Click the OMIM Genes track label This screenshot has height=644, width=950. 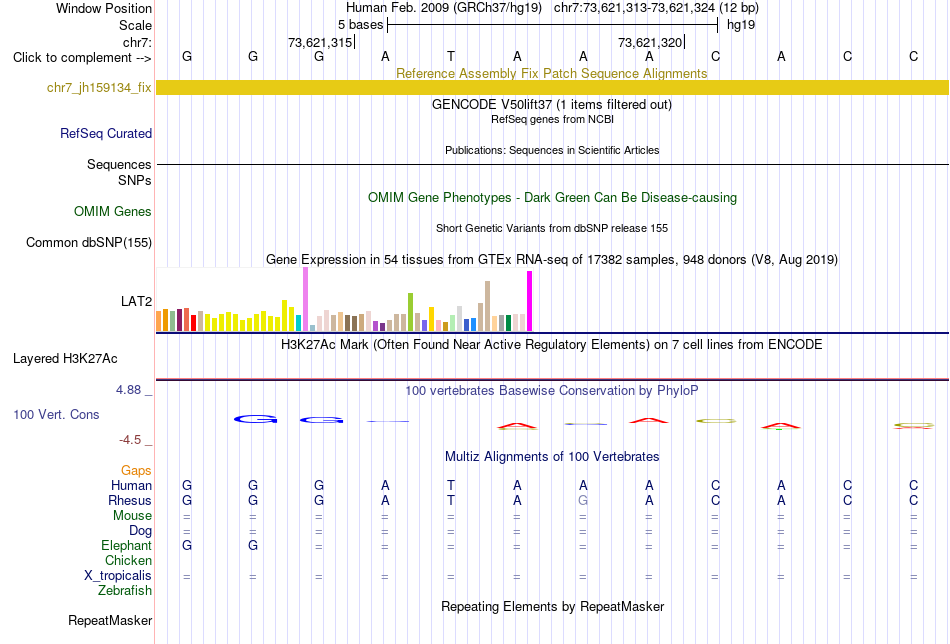(112, 211)
